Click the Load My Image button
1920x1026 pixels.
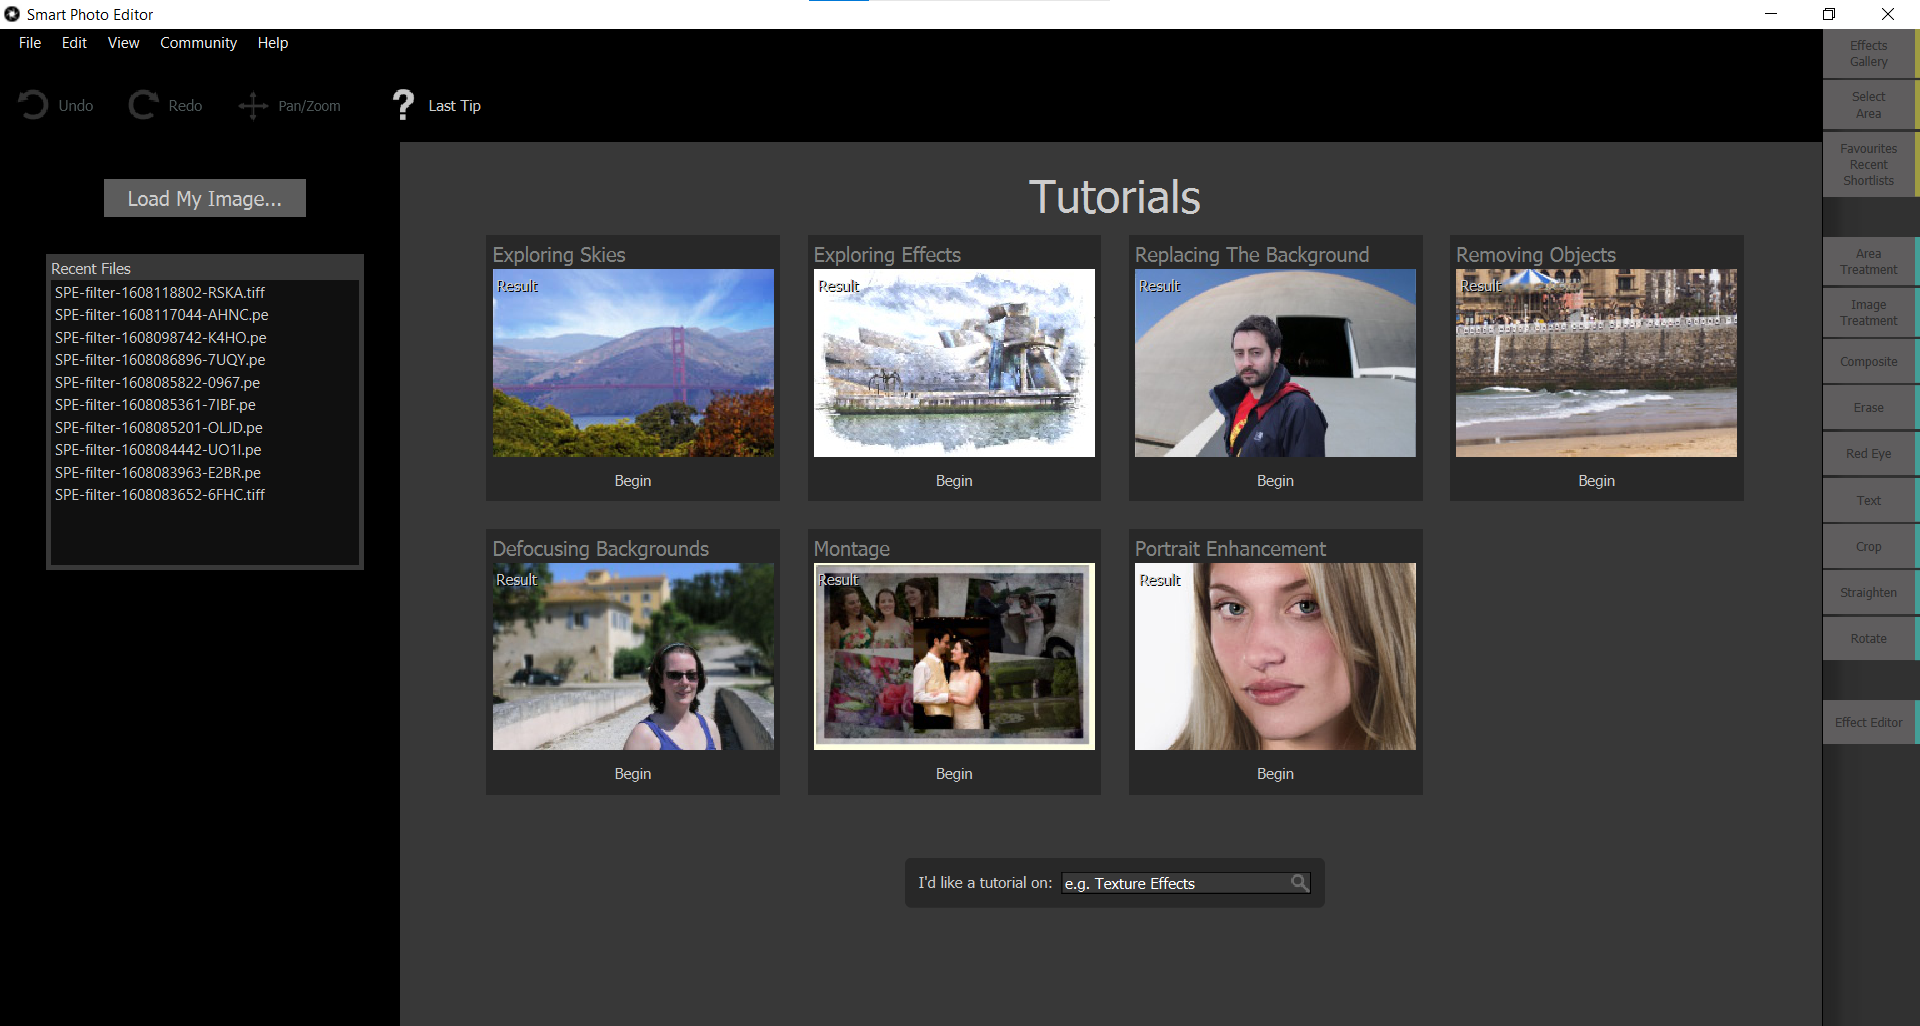point(205,199)
